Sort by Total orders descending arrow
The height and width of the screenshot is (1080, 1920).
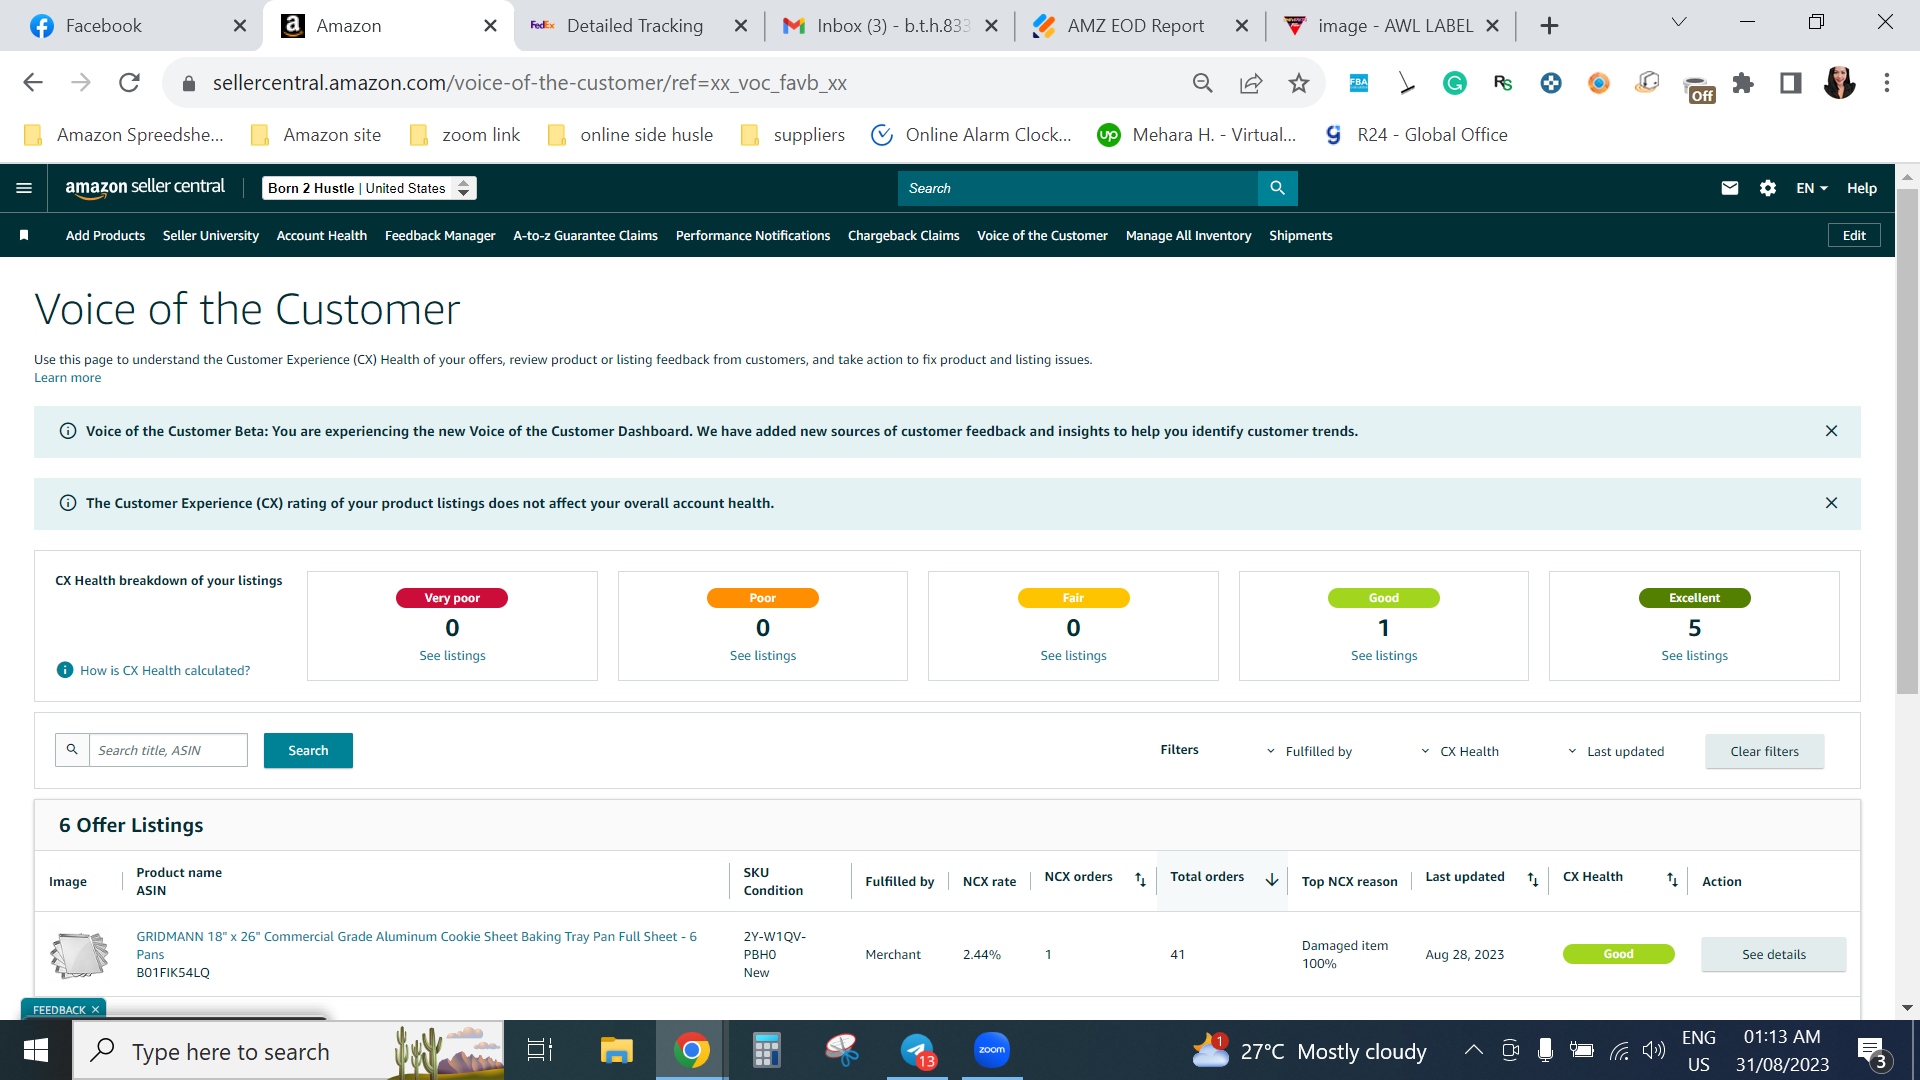pos(1272,879)
